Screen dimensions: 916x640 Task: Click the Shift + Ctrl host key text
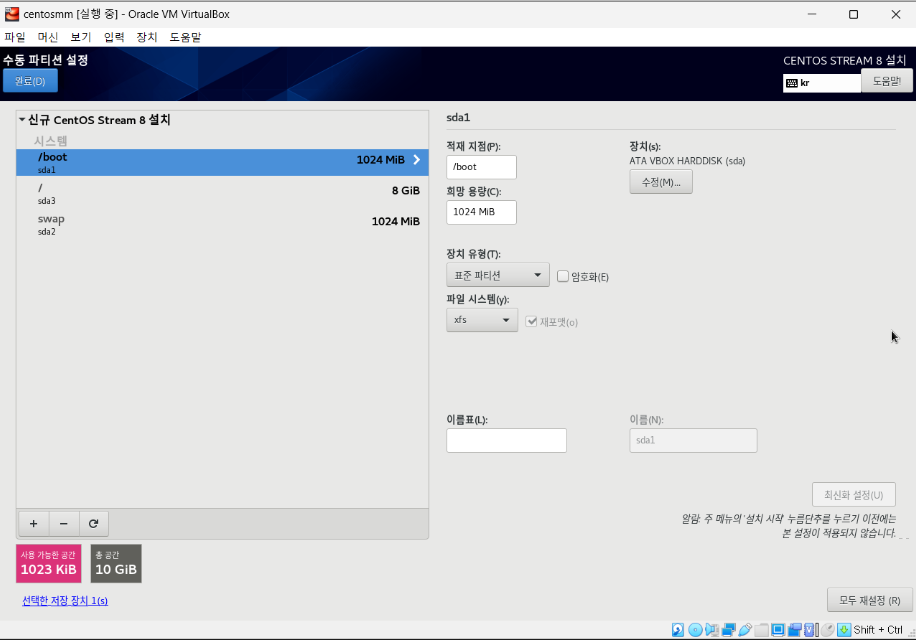(877, 629)
